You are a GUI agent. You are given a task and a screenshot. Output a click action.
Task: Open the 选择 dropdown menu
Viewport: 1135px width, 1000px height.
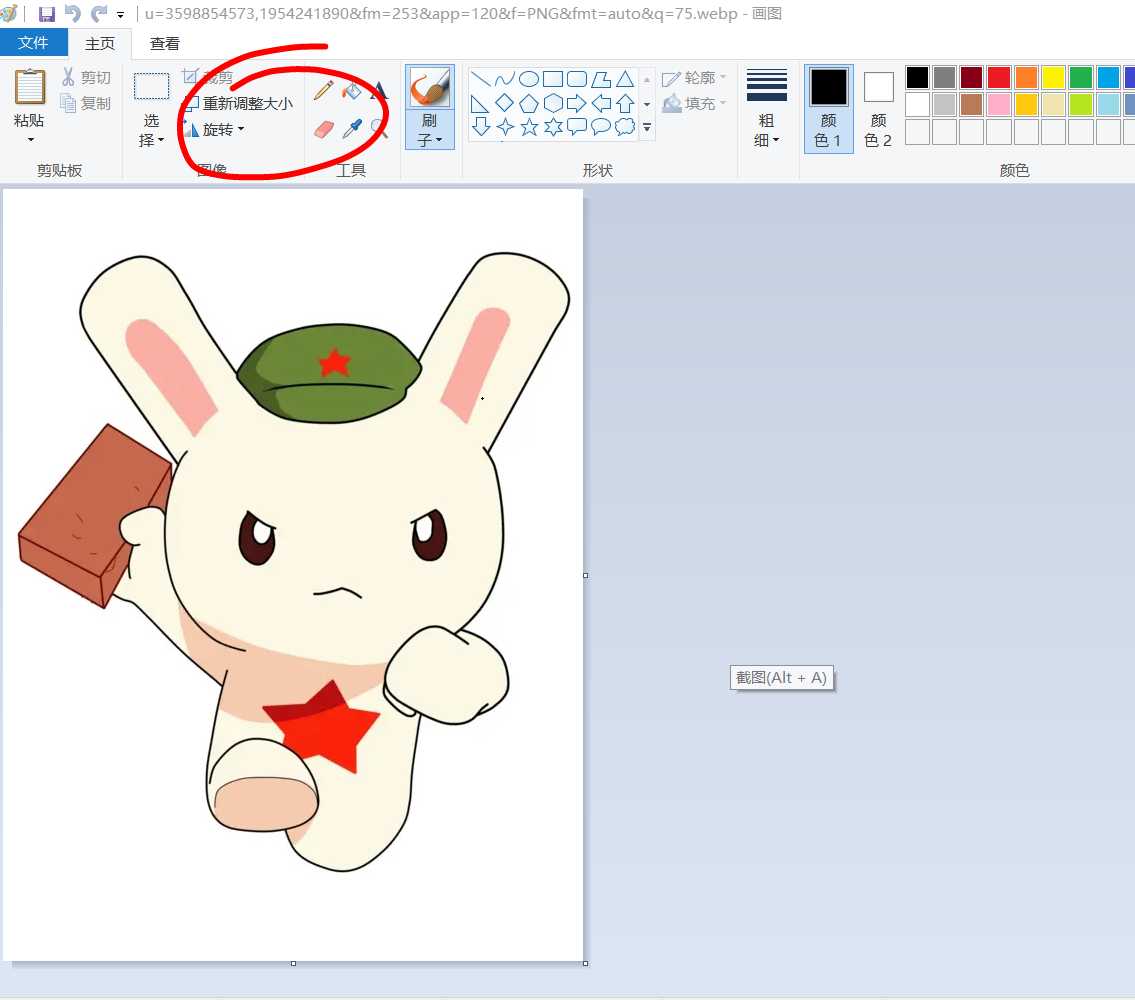pyautogui.click(x=151, y=130)
